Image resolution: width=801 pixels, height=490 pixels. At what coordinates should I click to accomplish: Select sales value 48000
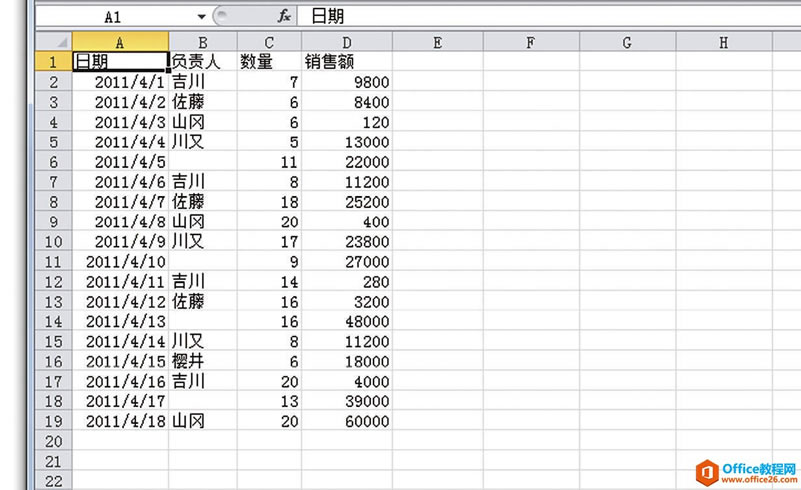point(347,321)
